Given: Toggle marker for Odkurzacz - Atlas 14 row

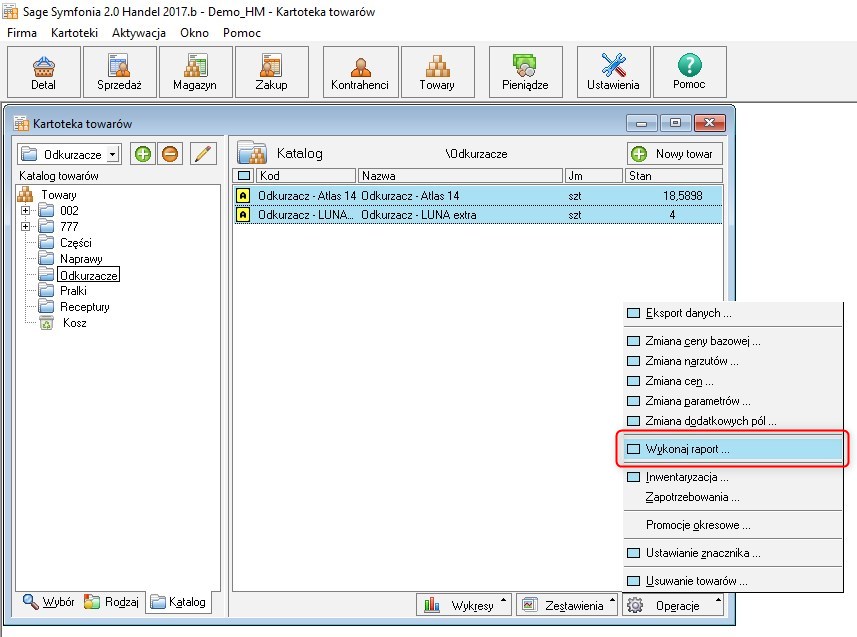Looking at the screenshot, I should point(243,196).
